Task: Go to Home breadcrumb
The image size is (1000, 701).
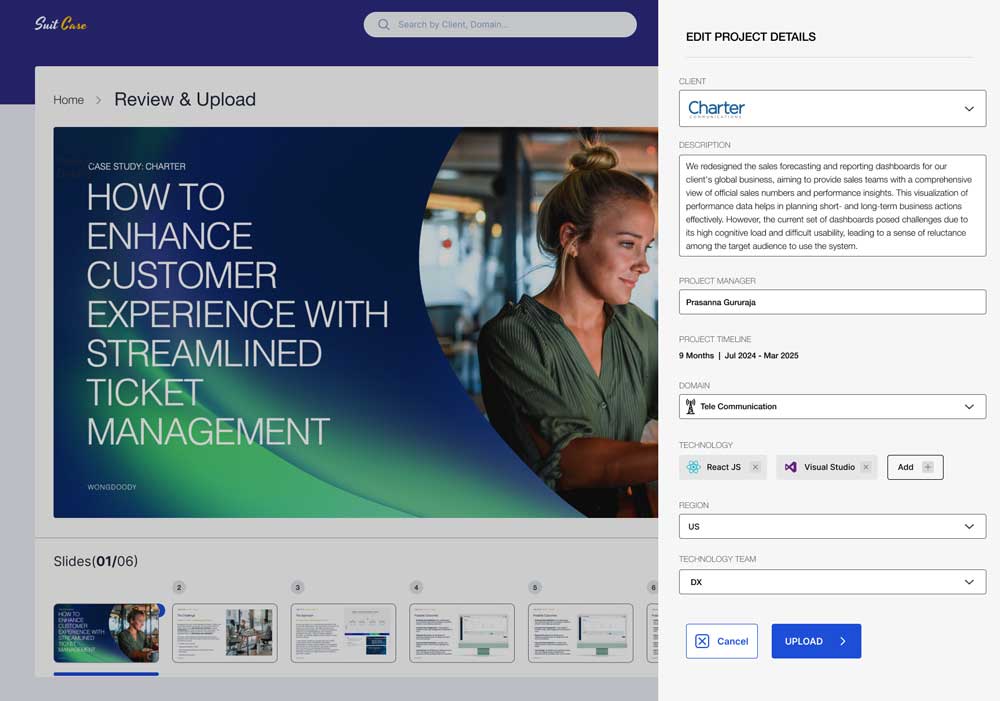Action: click(x=68, y=100)
